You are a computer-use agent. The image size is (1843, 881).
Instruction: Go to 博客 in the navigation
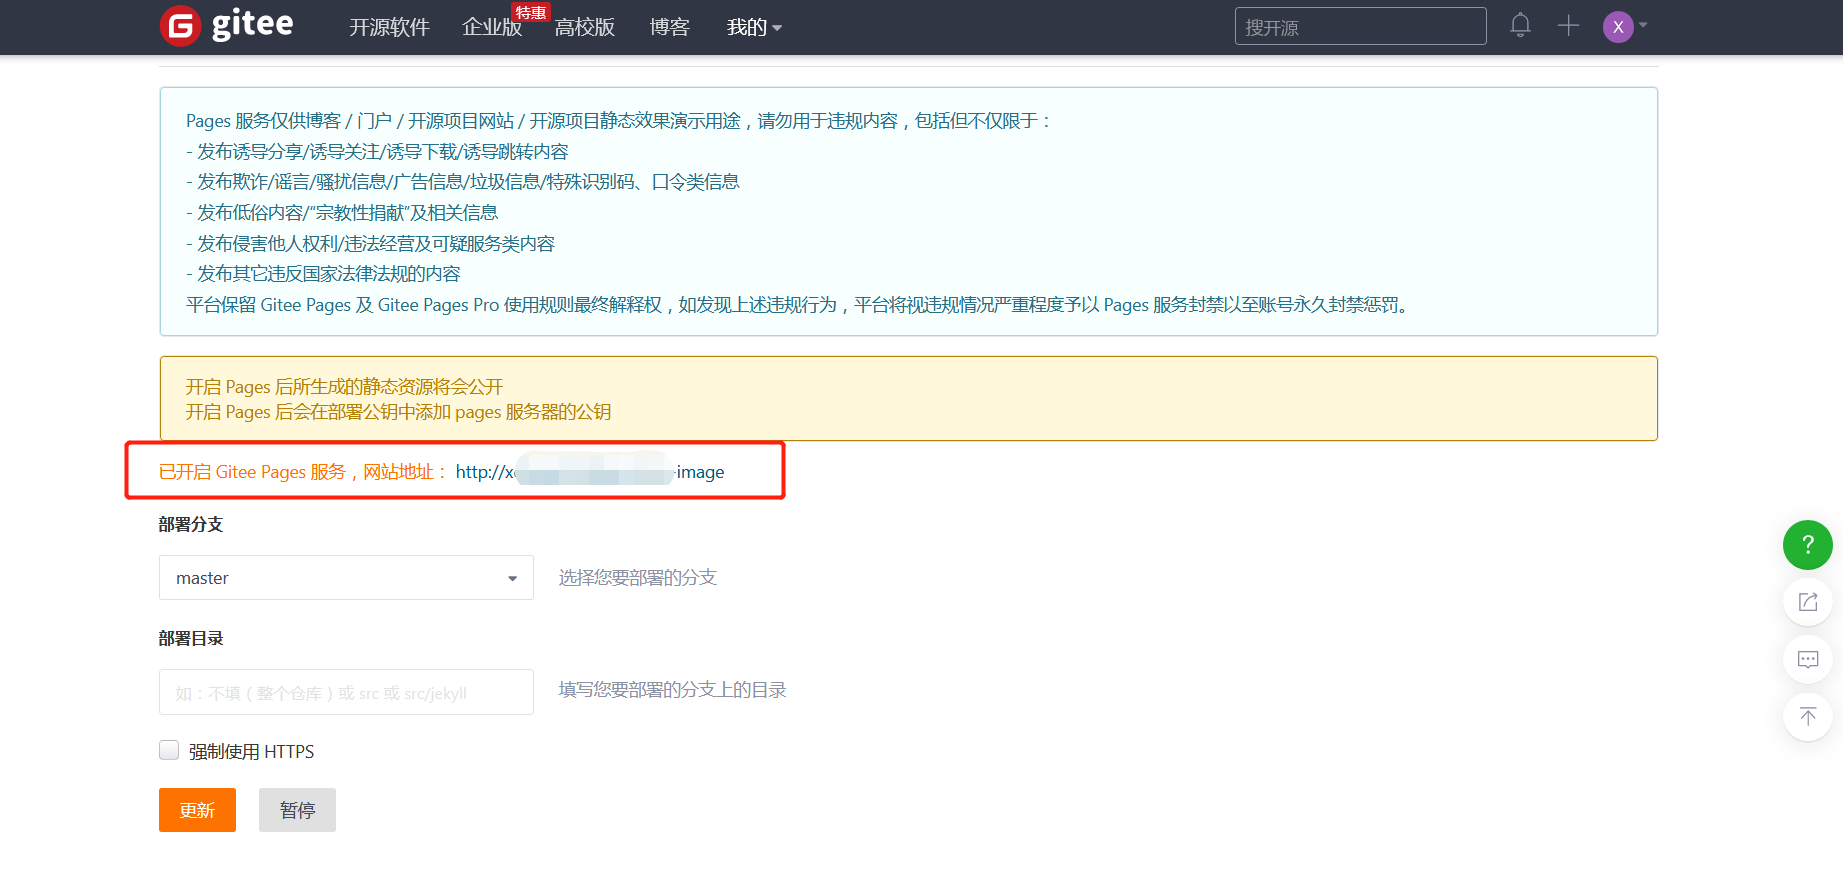(669, 28)
